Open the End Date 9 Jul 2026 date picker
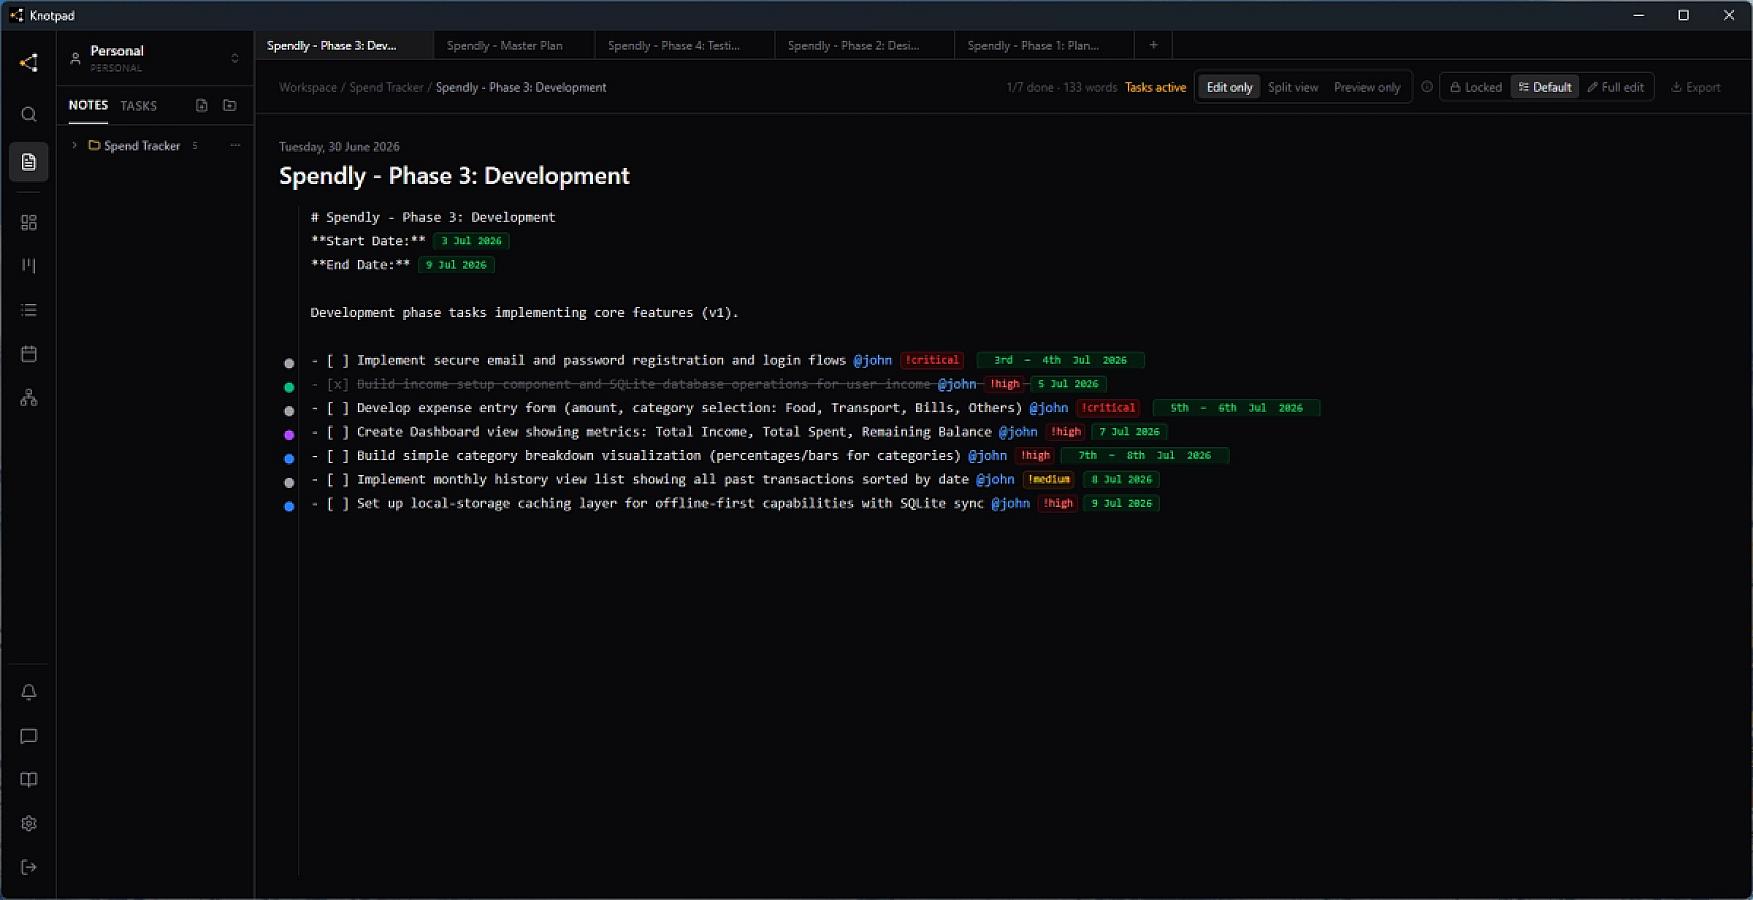Screen dimensions: 1753x900 pyautogui.click(x=456, y=265)
